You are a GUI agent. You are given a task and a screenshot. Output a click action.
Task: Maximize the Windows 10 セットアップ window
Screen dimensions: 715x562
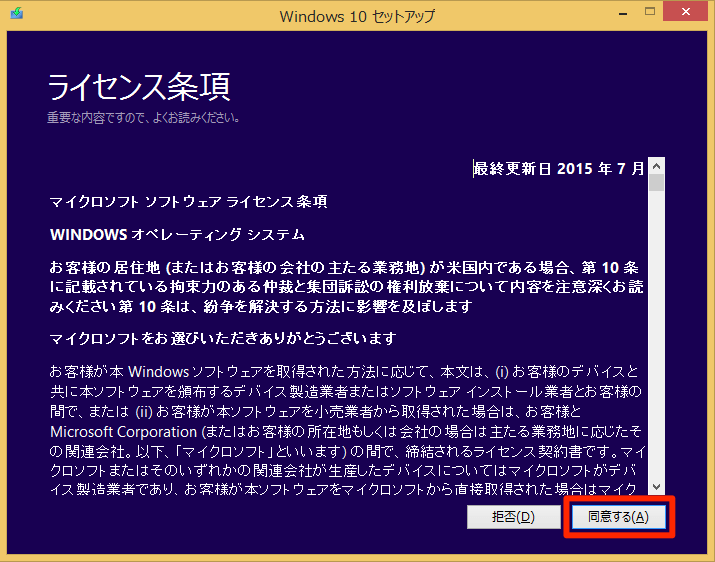(650, 12)
